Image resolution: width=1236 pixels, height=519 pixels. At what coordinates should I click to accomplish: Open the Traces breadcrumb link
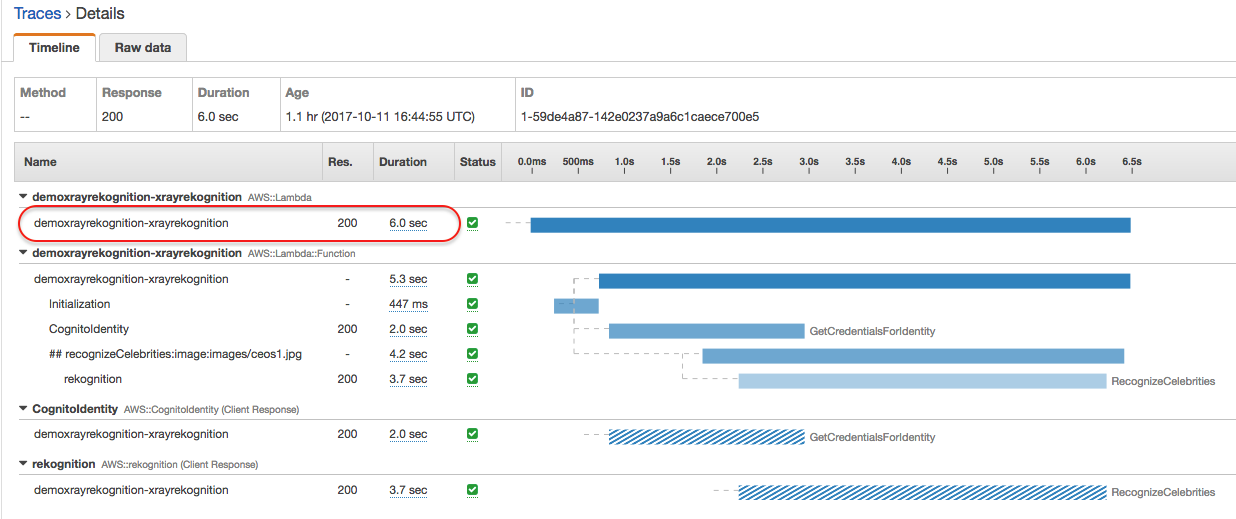37,14
